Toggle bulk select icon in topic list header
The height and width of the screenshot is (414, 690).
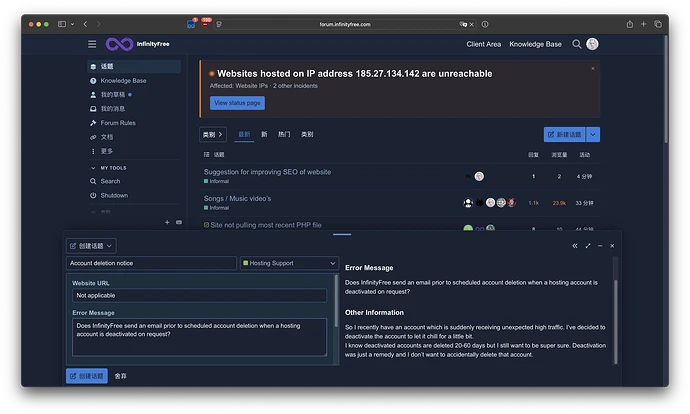[x=206, y=154]
